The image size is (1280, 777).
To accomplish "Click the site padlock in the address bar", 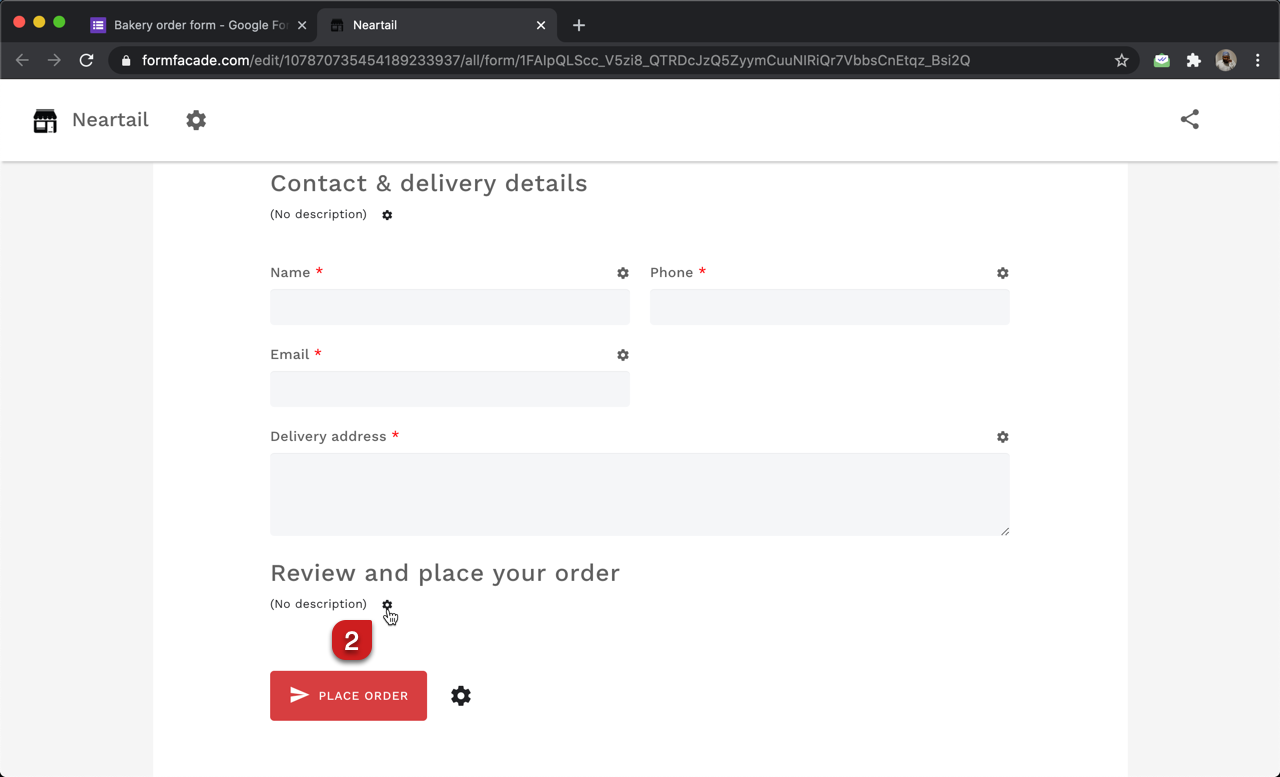I will click(x=124, y=60).
